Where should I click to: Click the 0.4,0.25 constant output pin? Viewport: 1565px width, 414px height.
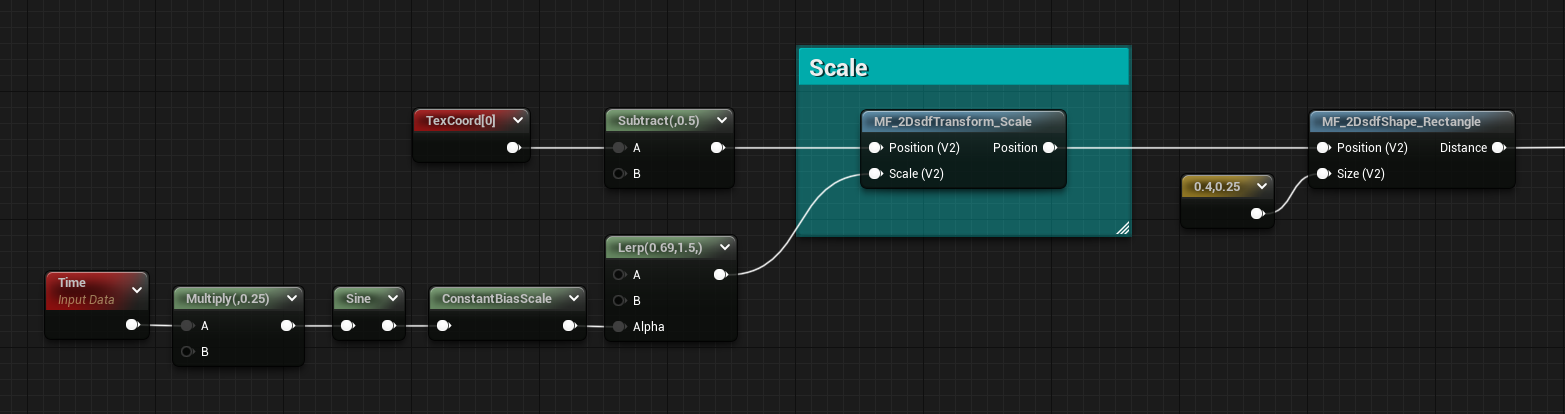pyautogui.click(x=1258, y=213)
